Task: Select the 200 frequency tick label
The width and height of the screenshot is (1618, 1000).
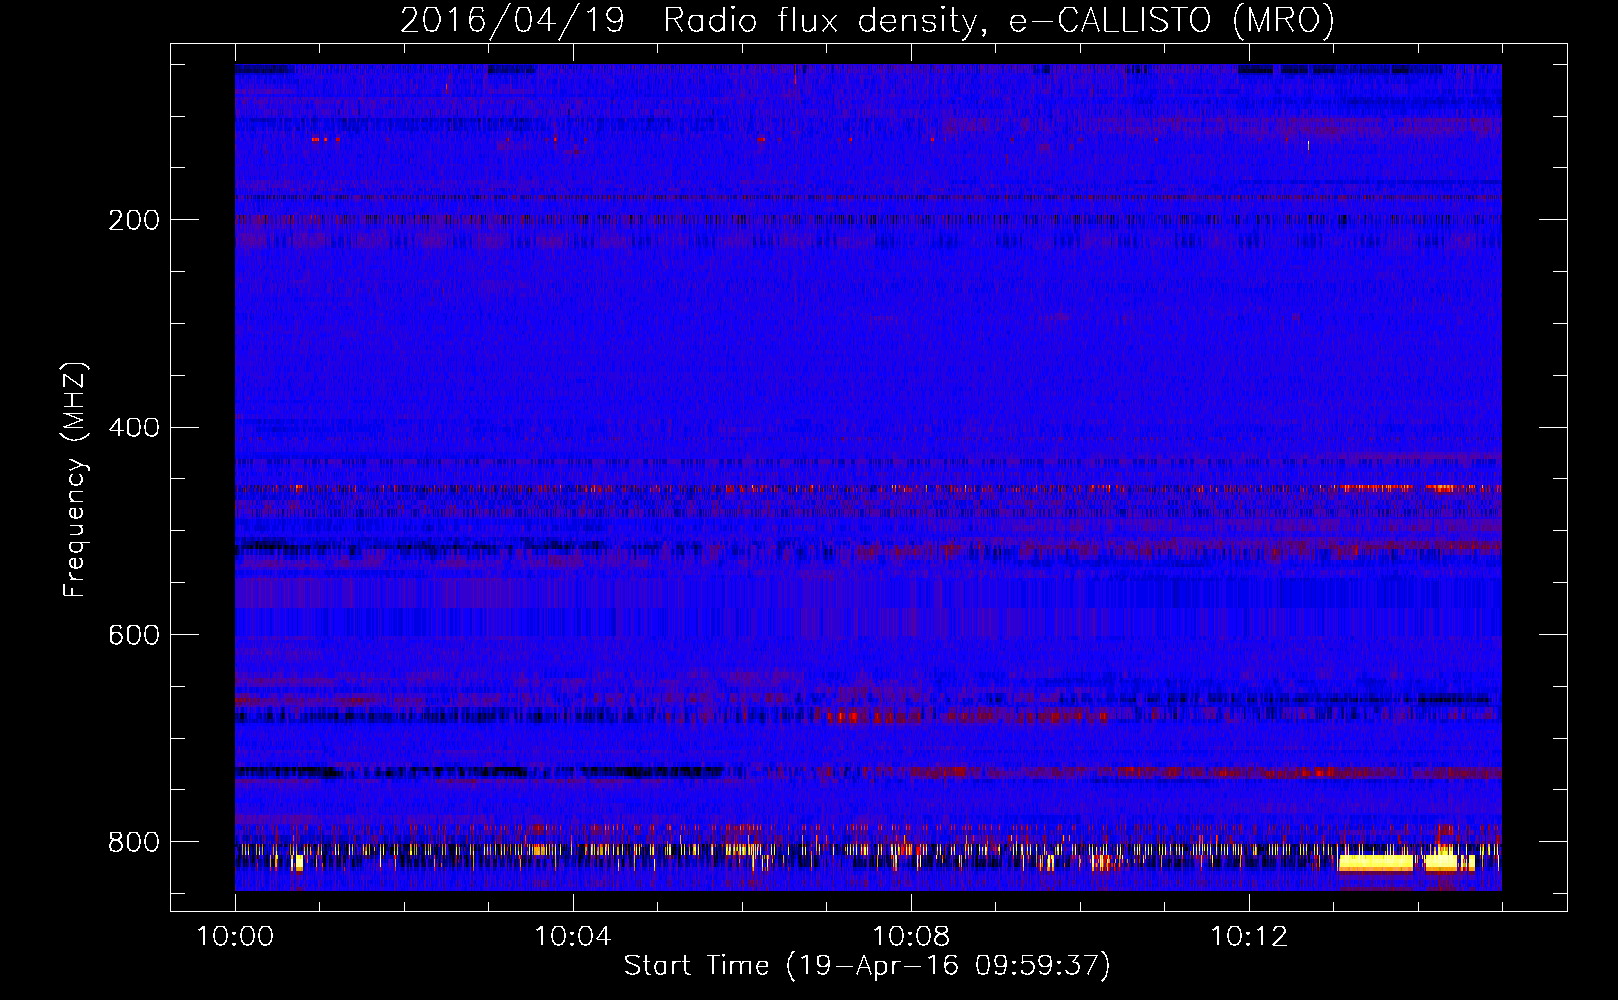Action: [x=134, y=220]
